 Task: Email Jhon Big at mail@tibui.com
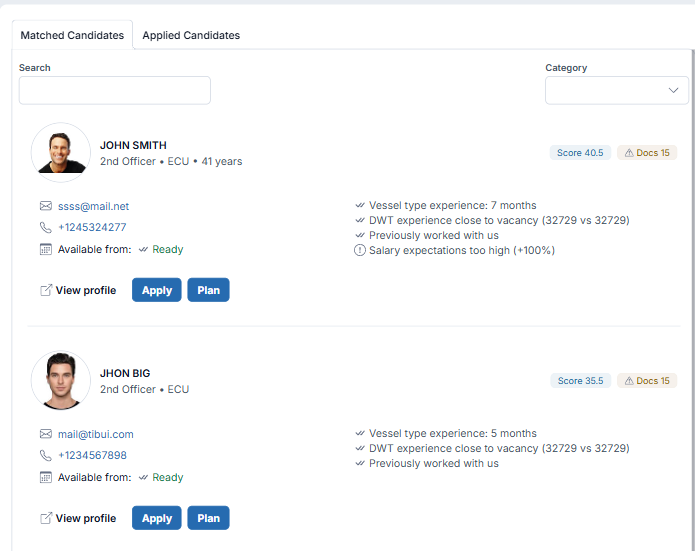point(96,434)
